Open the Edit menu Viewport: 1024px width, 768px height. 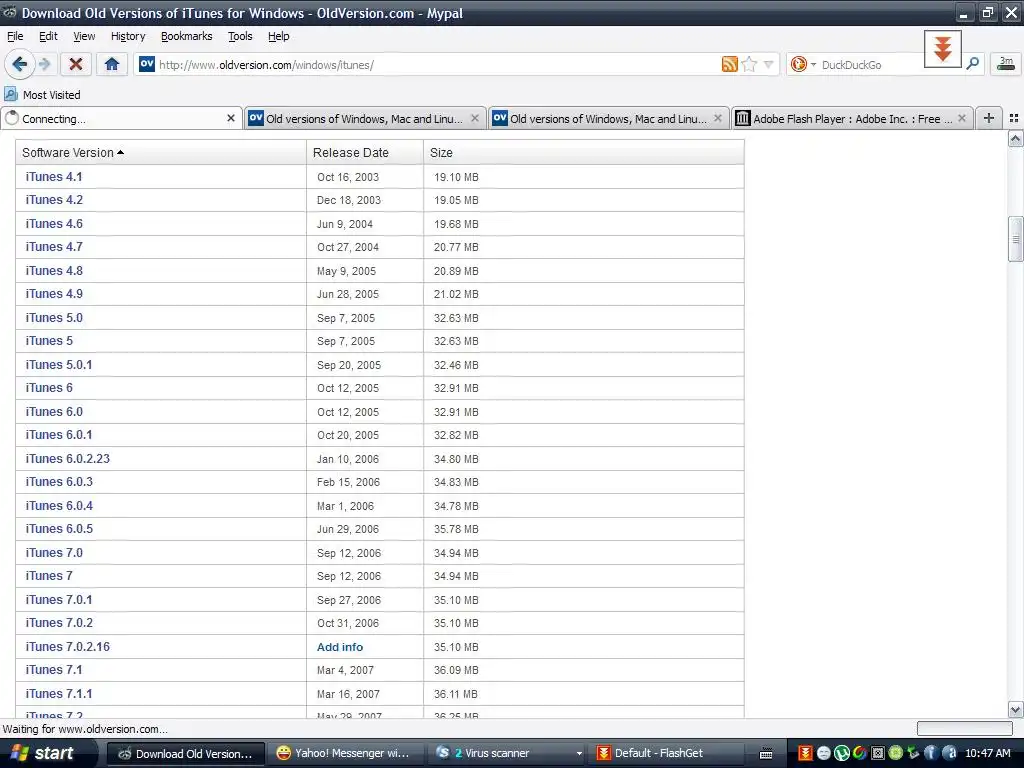point(48,36)
